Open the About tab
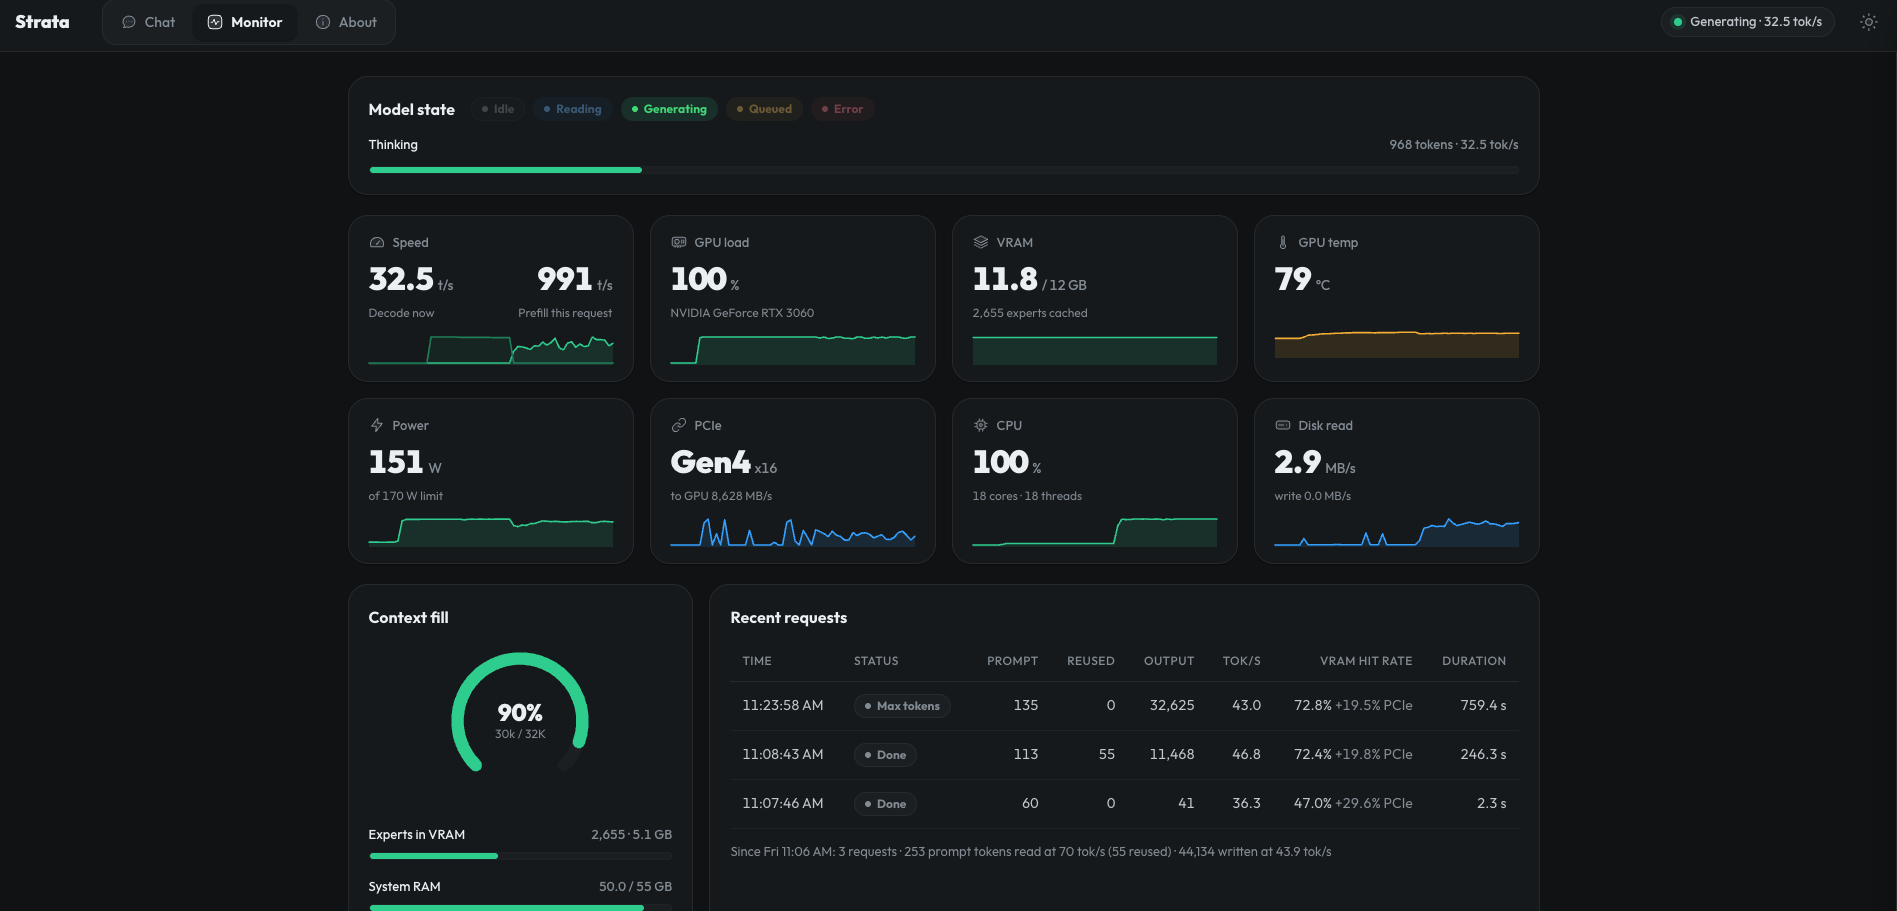Image resolution: width=1897 pixels, height=911 pixels. point(346,22)
